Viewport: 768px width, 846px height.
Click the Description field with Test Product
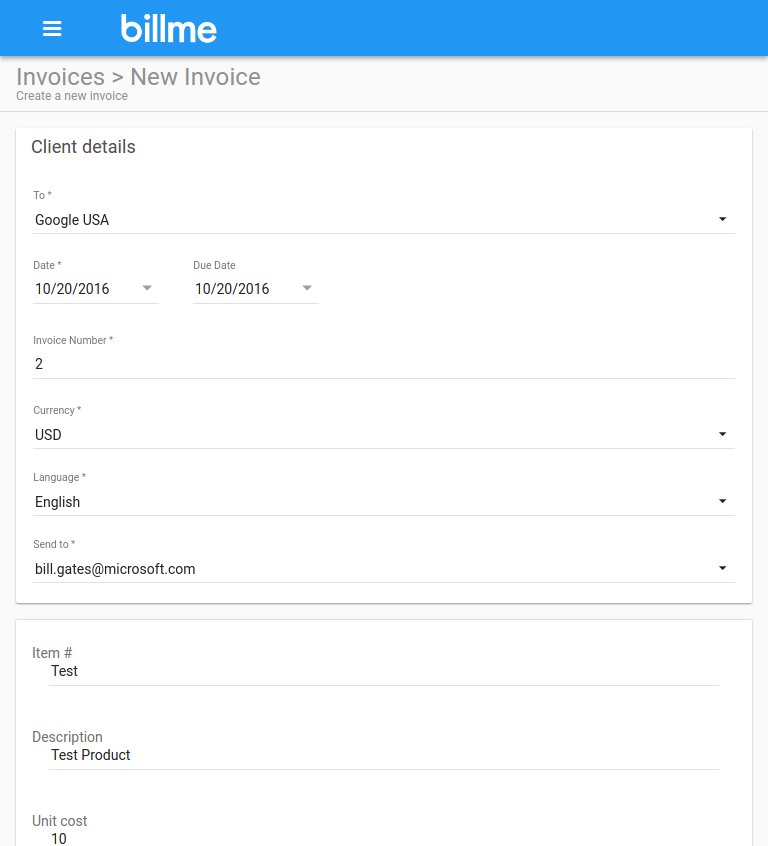pos(384,755)
